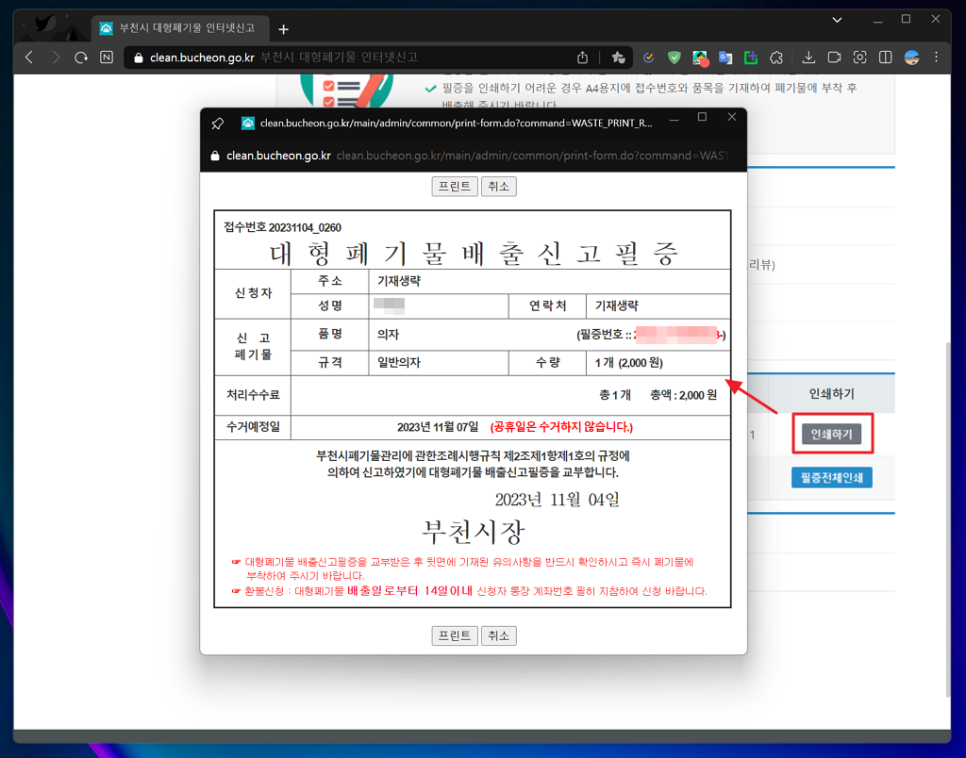This screenshot has width=966, height=758.
Task: Click the red 공휴일은 수거하지 않습니다 notice
Action: pos(561,427)
